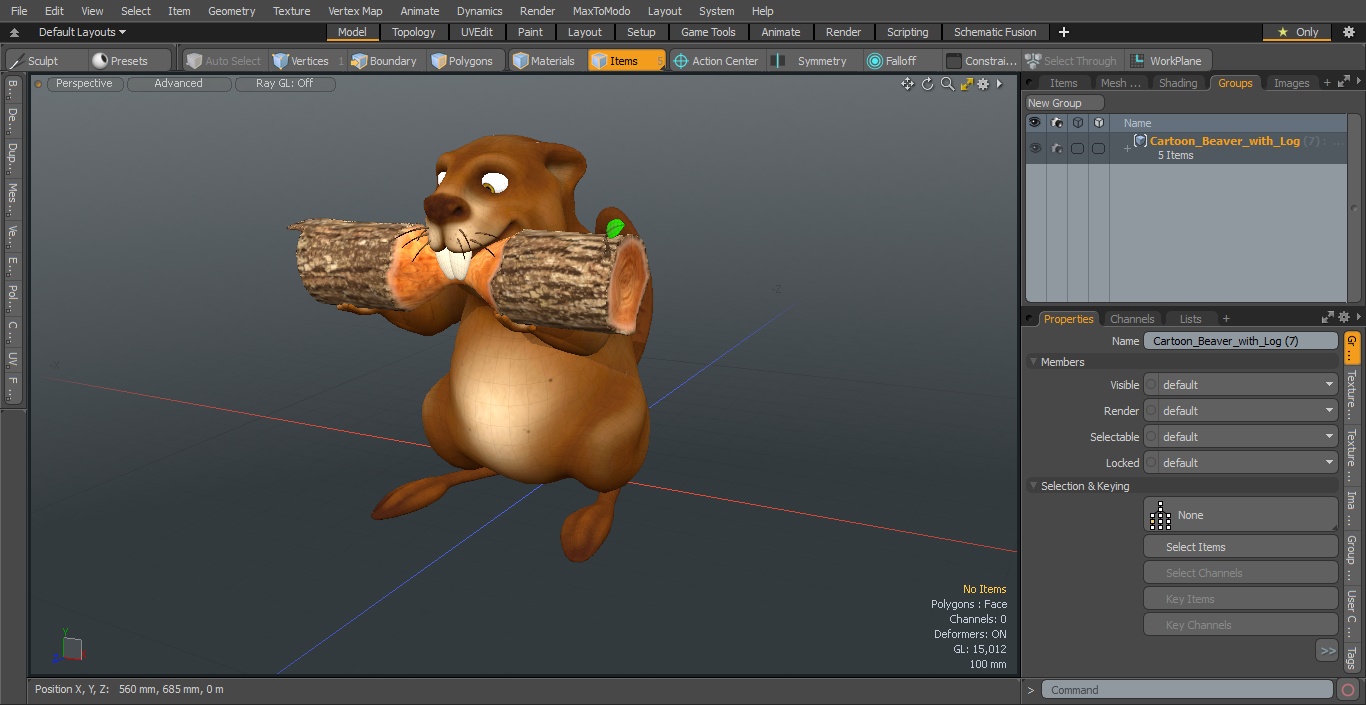1366x705 pixels.
Task: Check the first box of Cartoon_Beaver_with_Log row
Action: 1077,148
